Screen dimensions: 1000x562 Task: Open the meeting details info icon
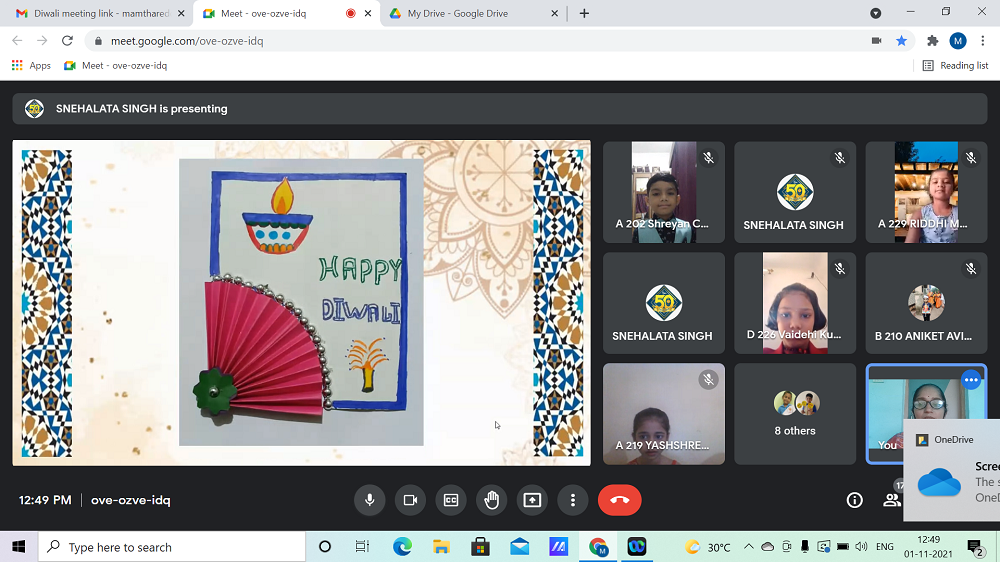coord(854,500)
